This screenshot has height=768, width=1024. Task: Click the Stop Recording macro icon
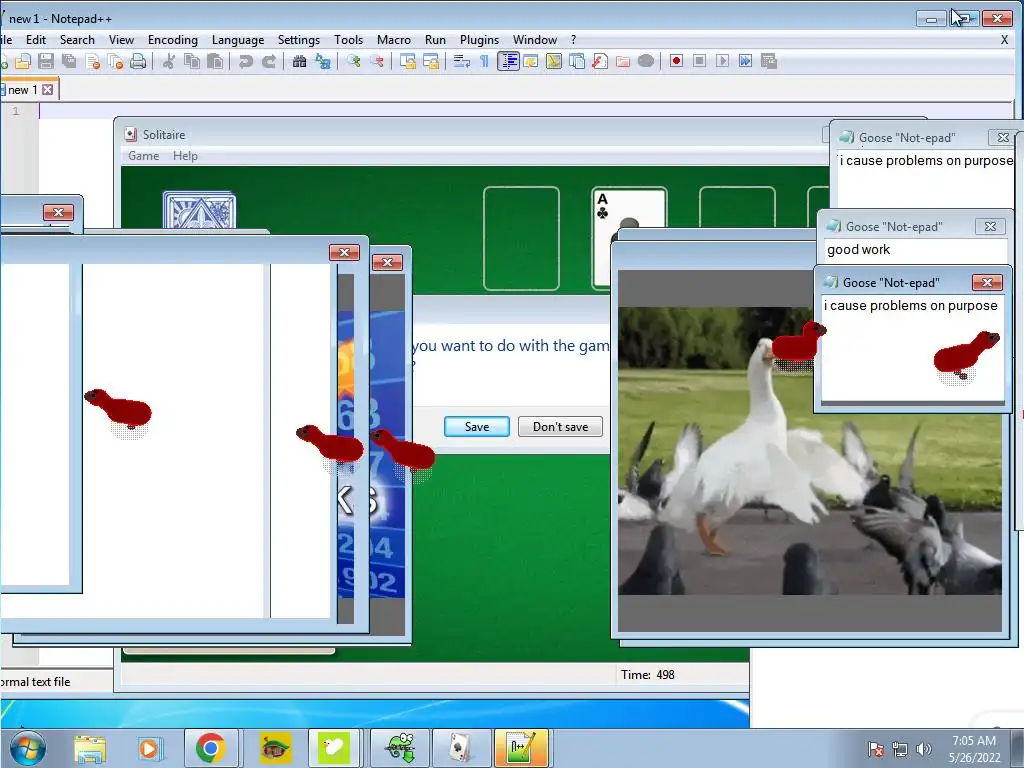pyautogui.click(x=699, y=61)
